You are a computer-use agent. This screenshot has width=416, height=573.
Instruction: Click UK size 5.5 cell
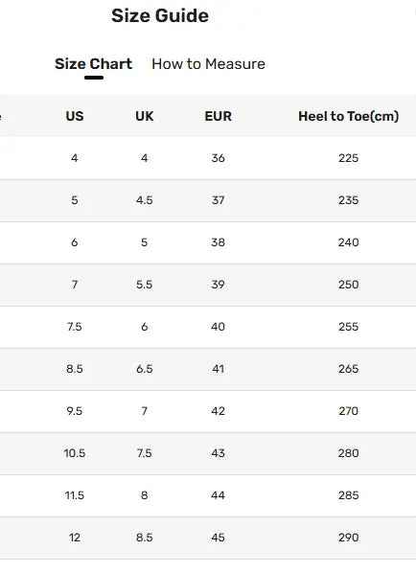coord(144,285)
